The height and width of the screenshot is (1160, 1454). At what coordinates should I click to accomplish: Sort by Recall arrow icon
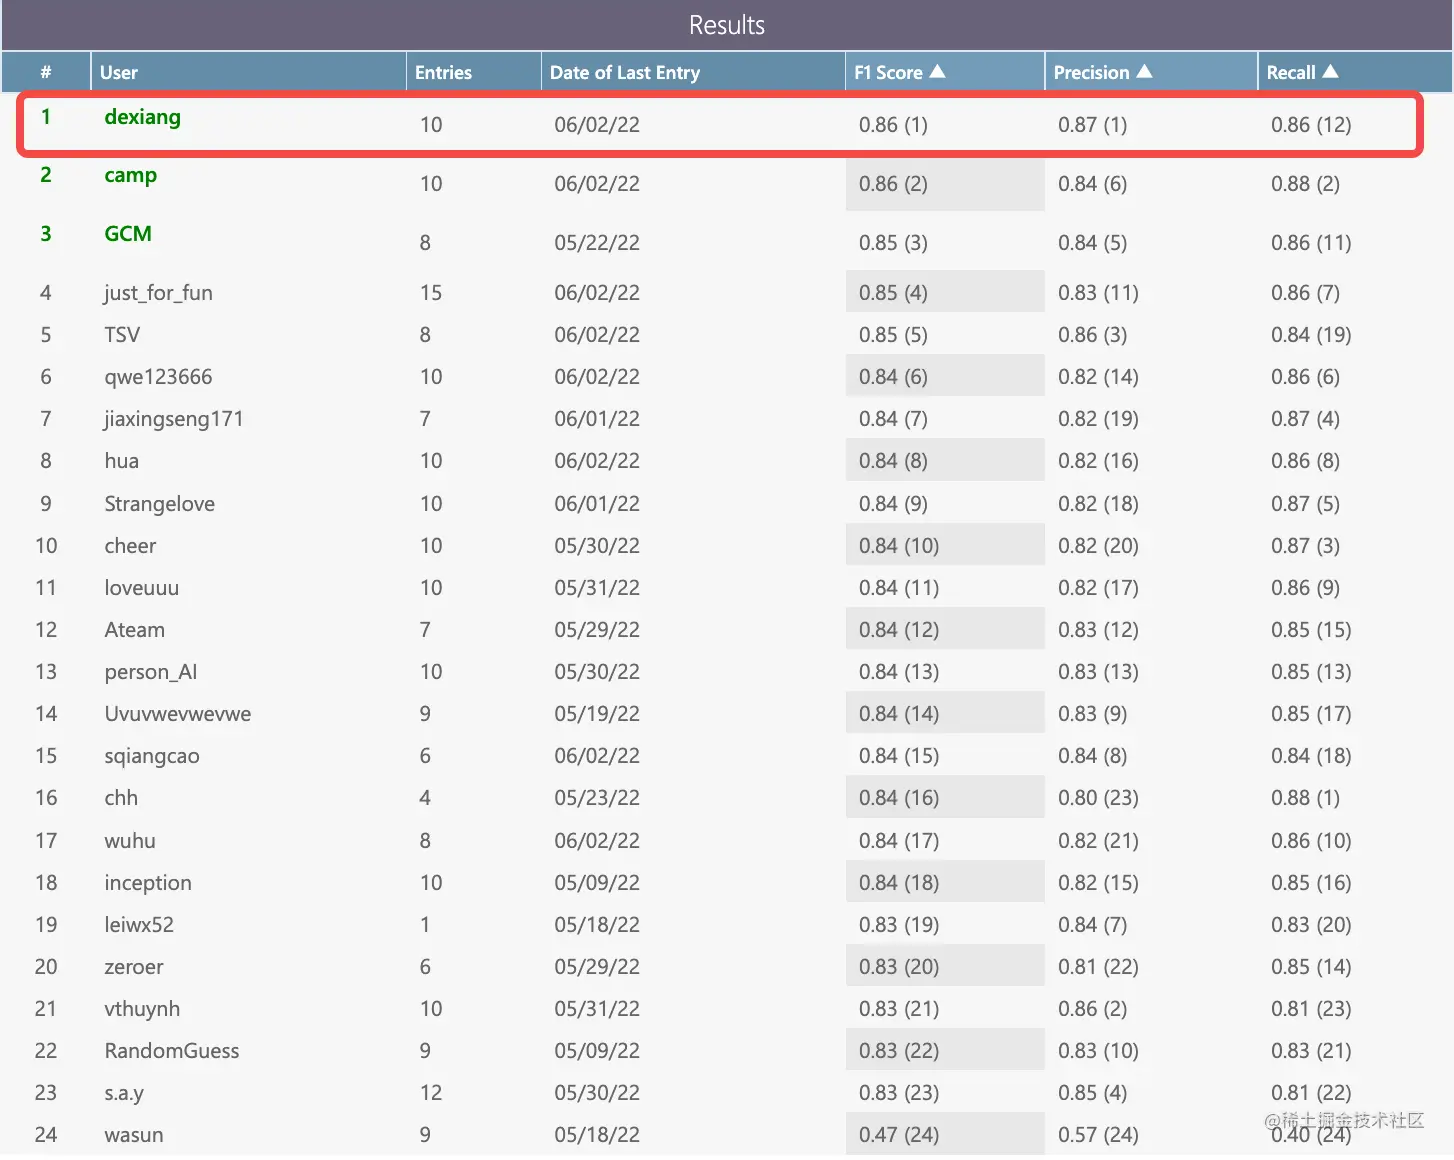(x=1330, y=72)
